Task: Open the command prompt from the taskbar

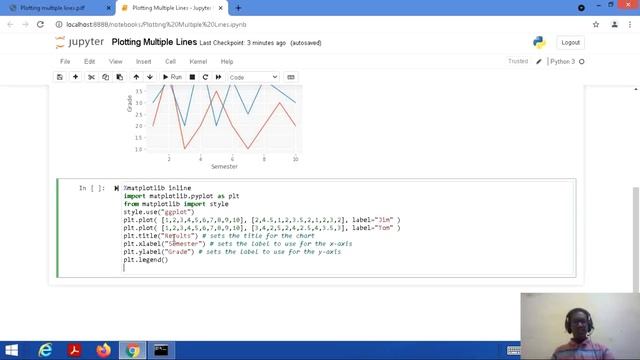Action: 161,350
